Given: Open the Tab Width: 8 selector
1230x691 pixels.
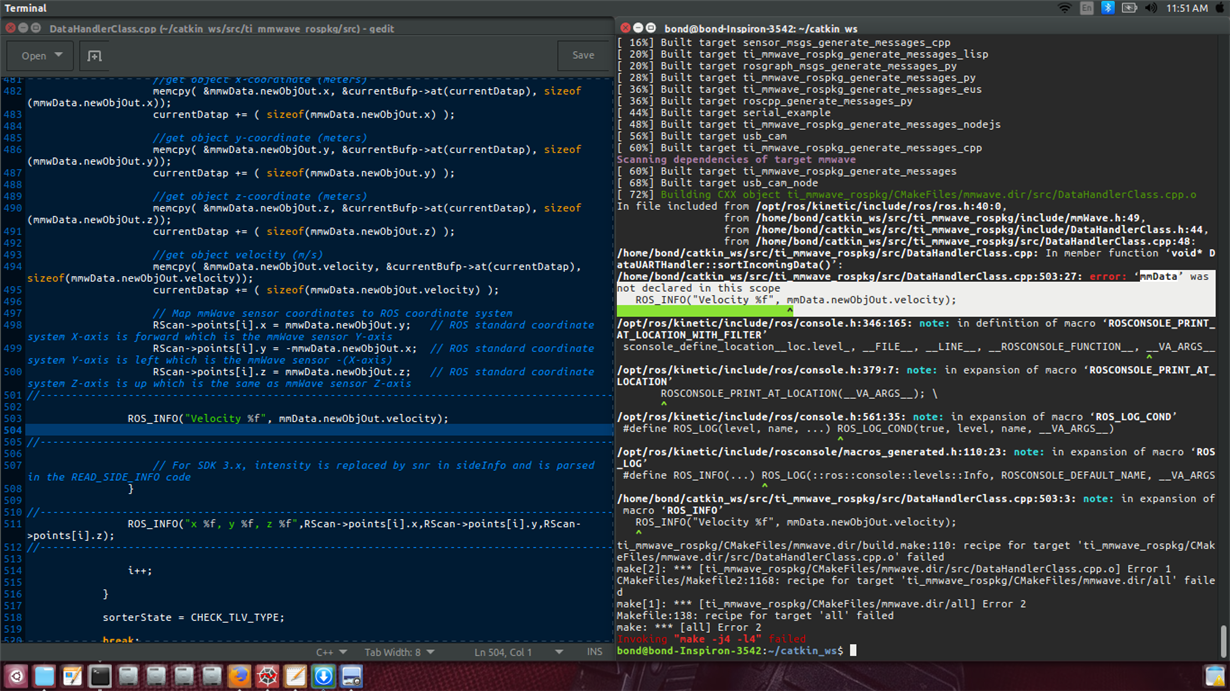Looking at the screenshot, I should point(399,652).
